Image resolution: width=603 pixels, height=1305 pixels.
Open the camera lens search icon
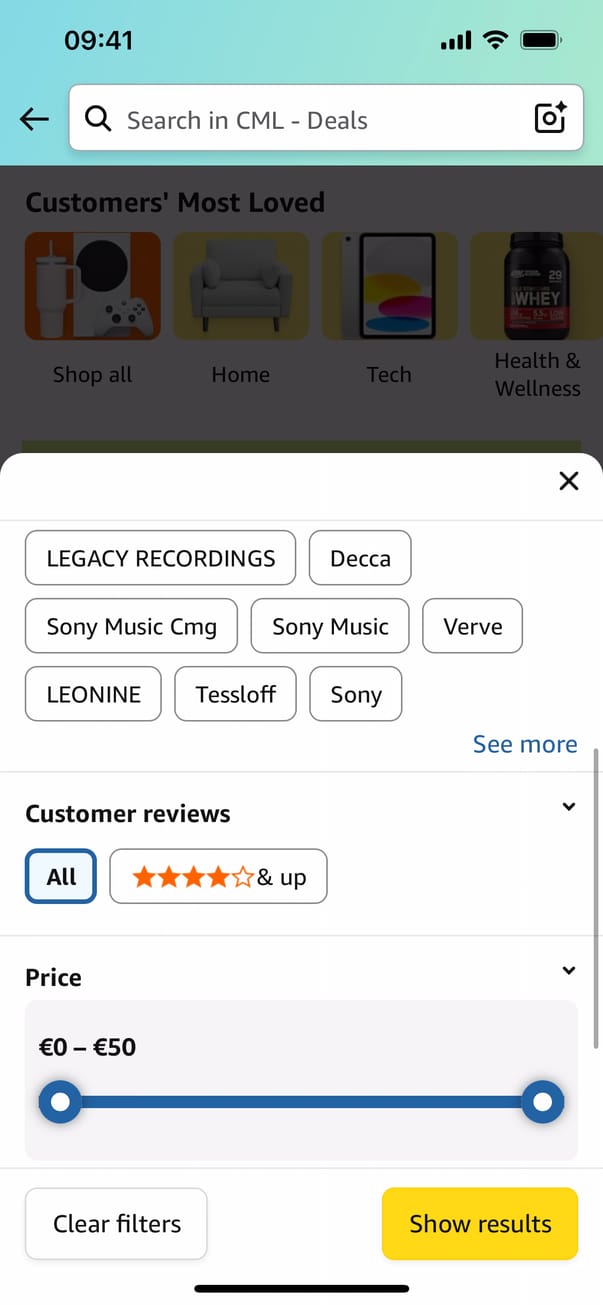(550, 118)
